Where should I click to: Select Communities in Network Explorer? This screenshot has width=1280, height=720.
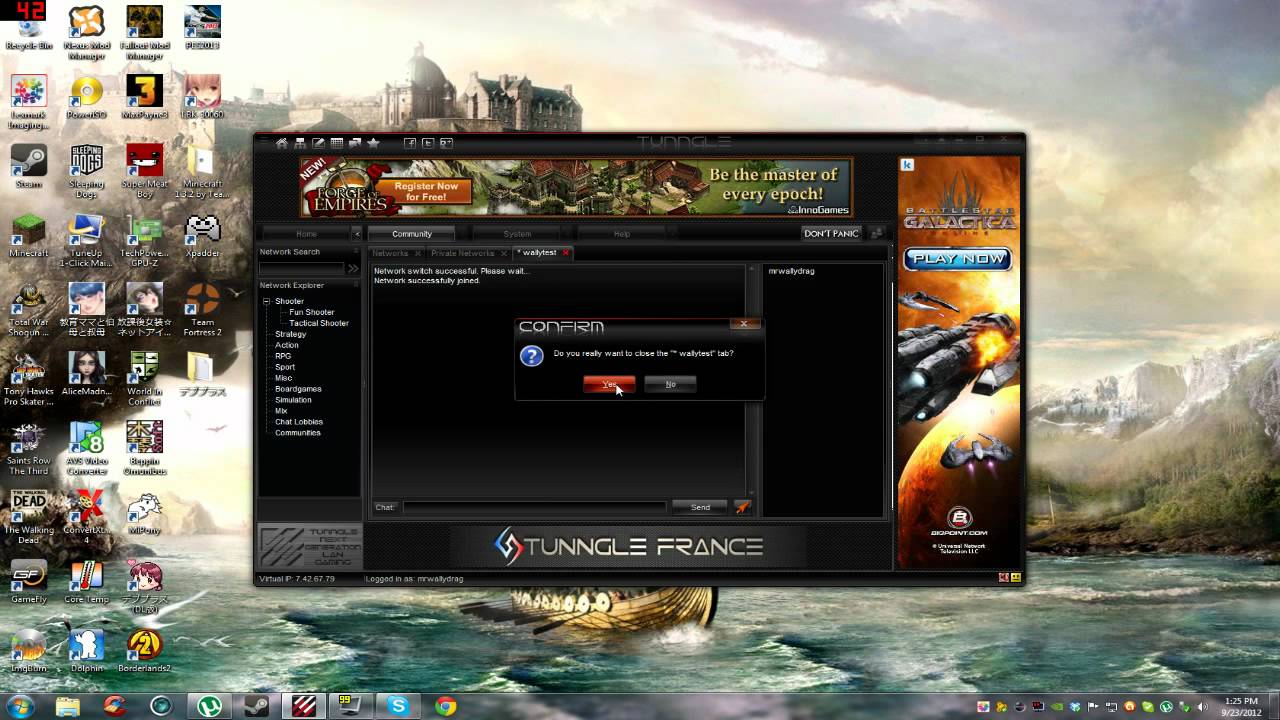(298, 433)
